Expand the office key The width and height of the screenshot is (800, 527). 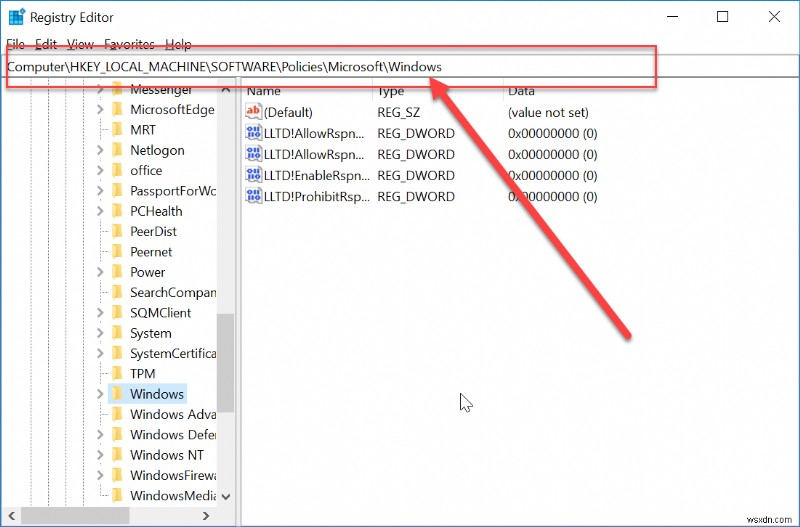click(x=100, y=170)
